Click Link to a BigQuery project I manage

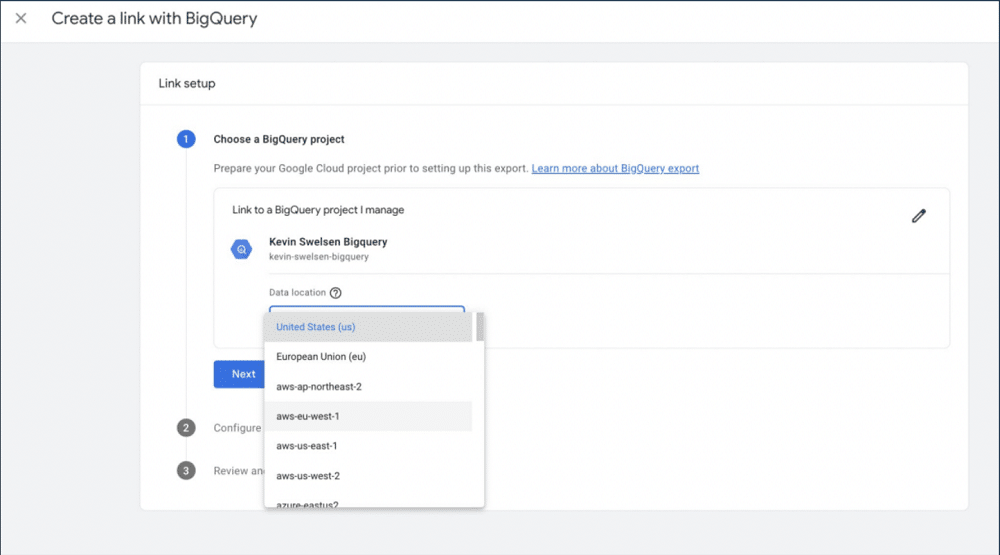(318, 210)
